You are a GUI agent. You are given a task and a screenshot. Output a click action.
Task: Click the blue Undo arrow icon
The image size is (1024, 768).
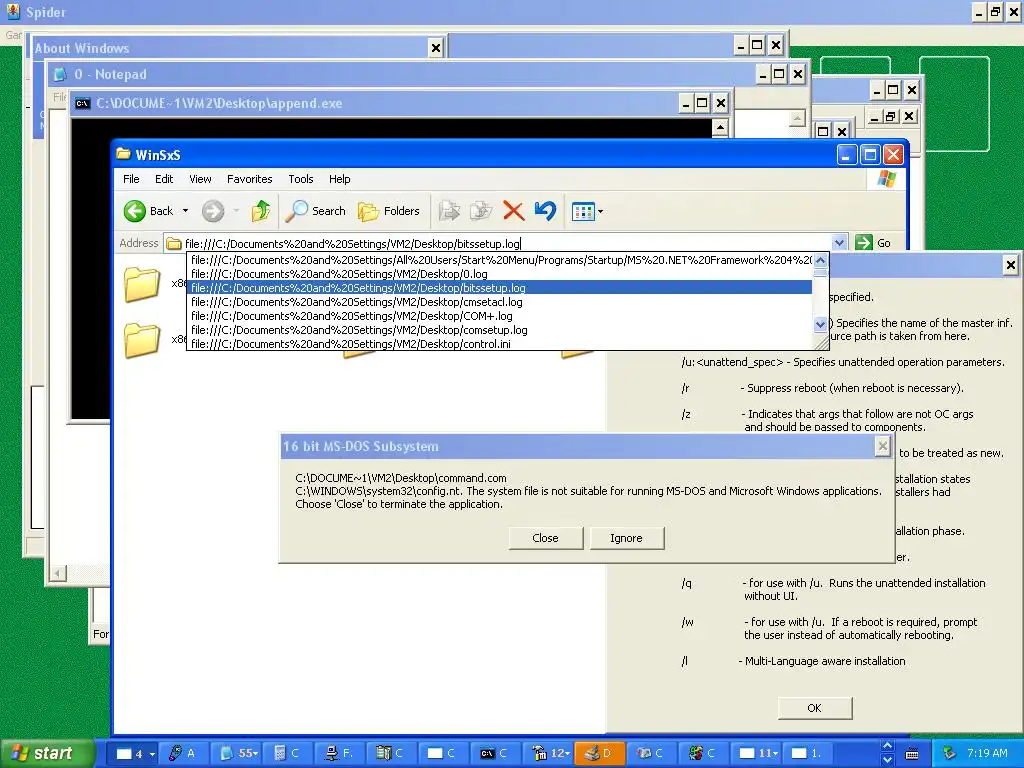point(545,211)
